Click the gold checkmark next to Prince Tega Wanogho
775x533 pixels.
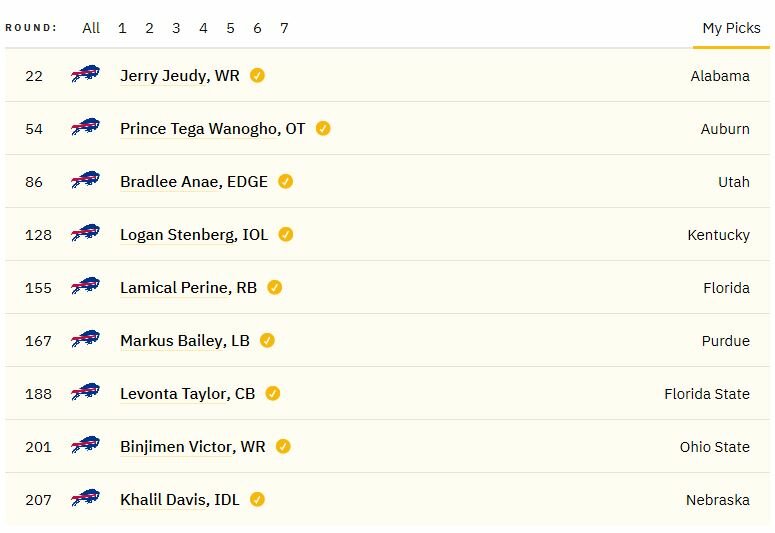(323, 129)
